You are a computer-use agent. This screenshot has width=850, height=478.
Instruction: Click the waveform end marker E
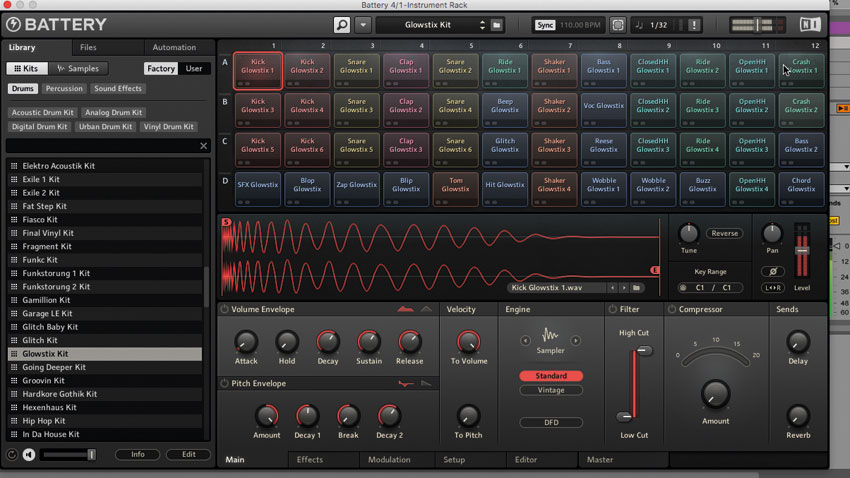coord(655,270)
